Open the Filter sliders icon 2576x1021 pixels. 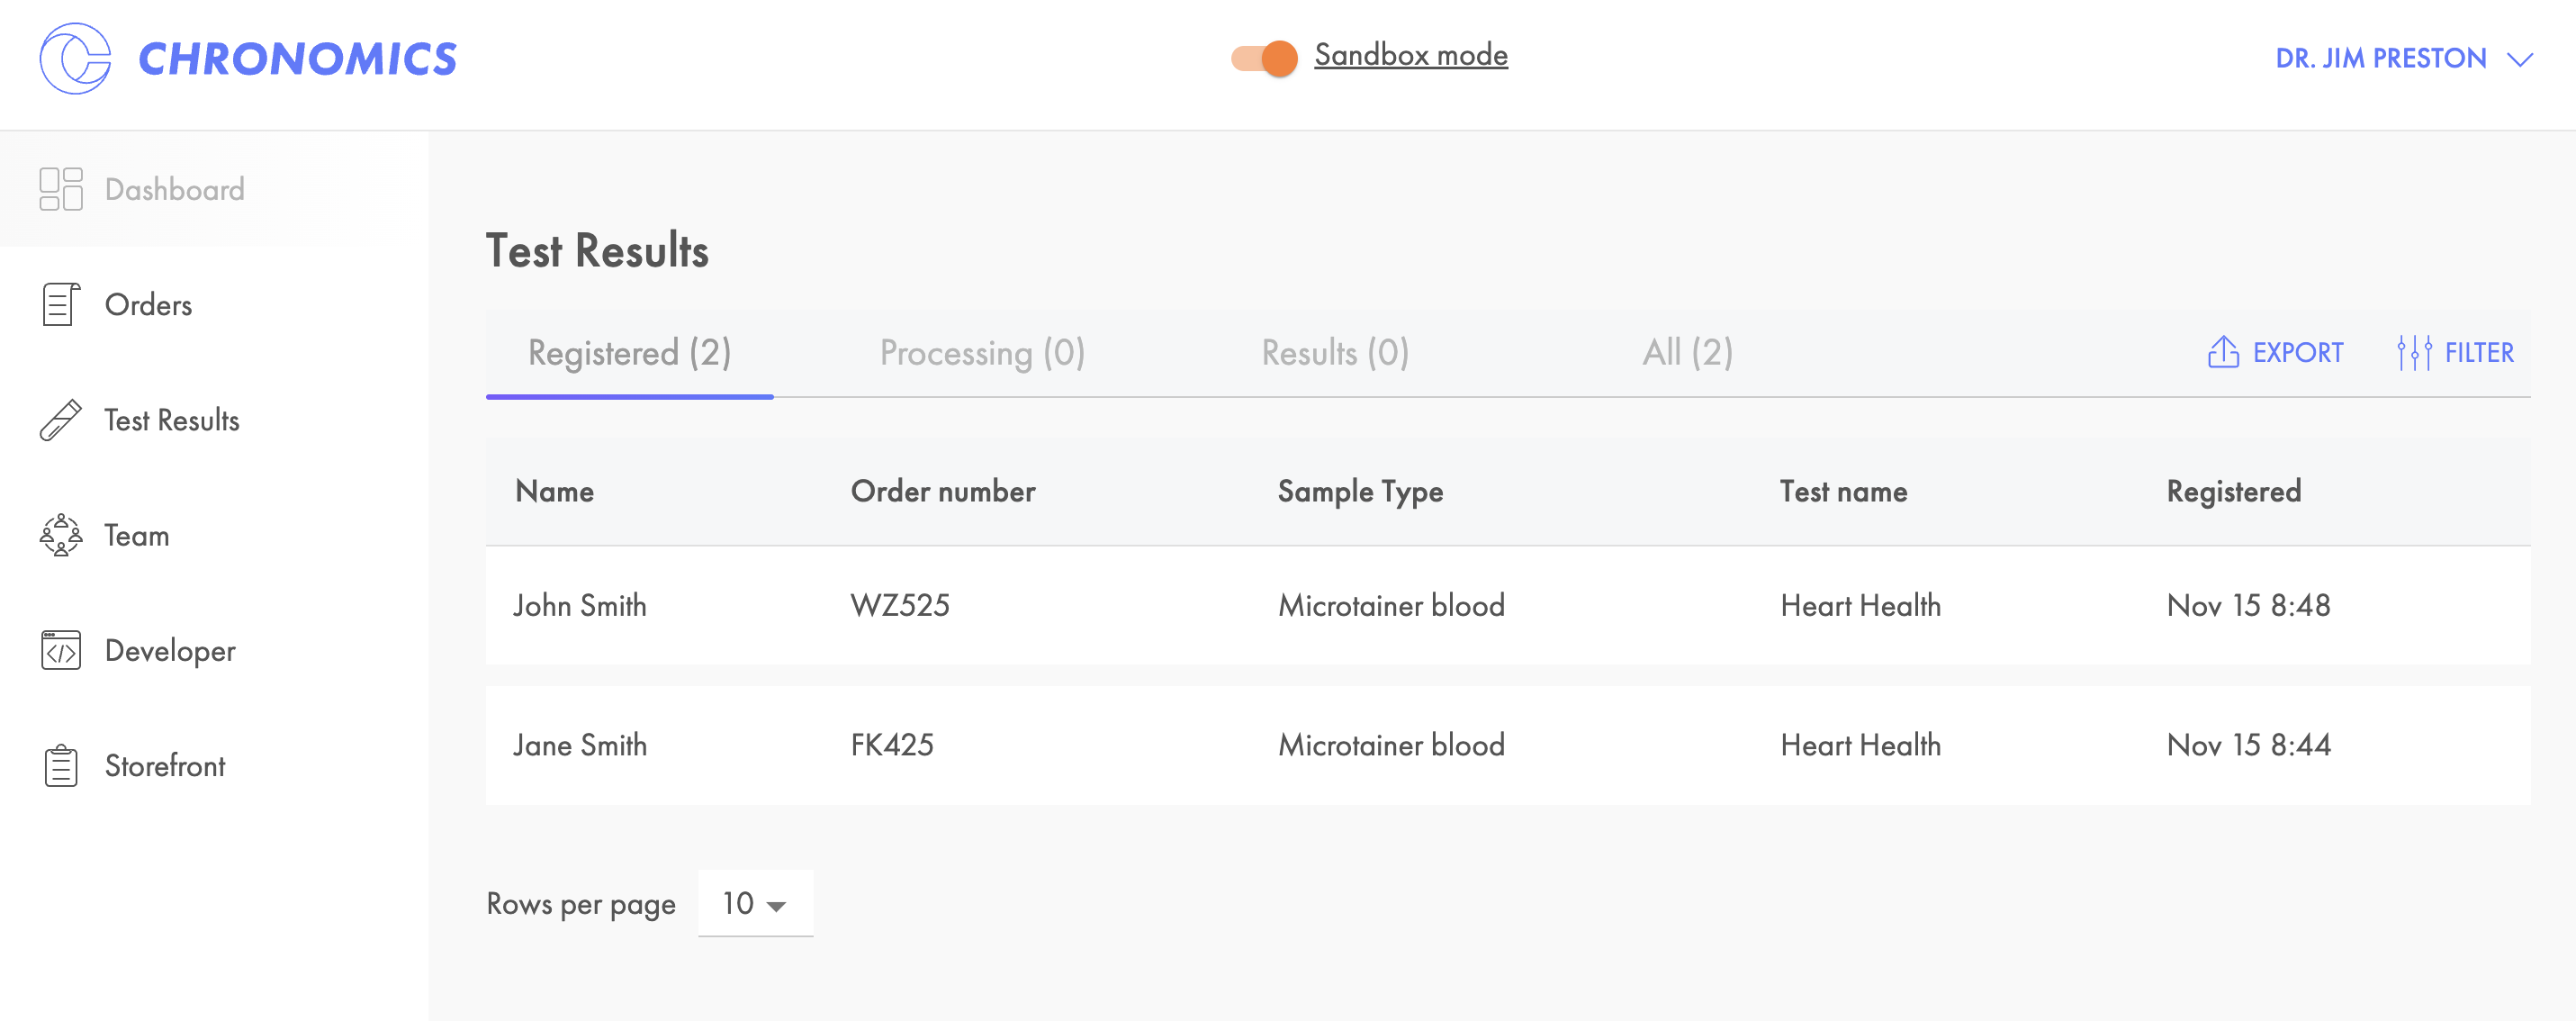click(2413, 352)
